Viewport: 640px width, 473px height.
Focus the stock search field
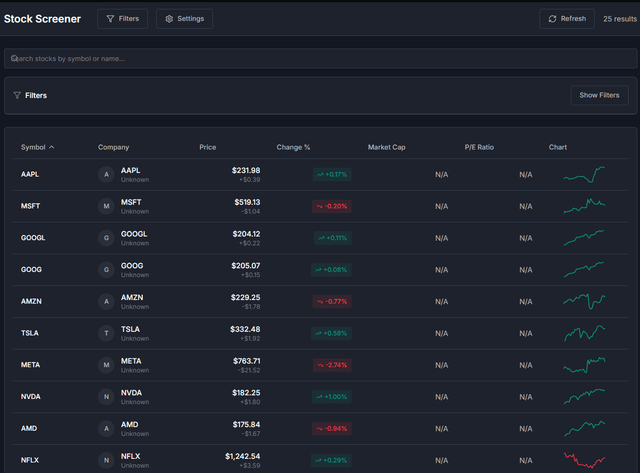click(320, 58)
